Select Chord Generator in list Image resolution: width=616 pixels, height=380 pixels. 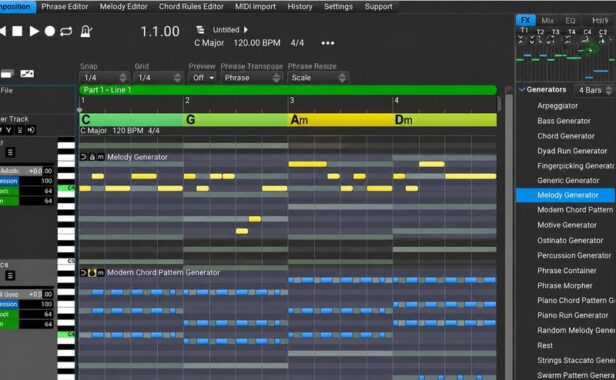(x=566, y=136)
